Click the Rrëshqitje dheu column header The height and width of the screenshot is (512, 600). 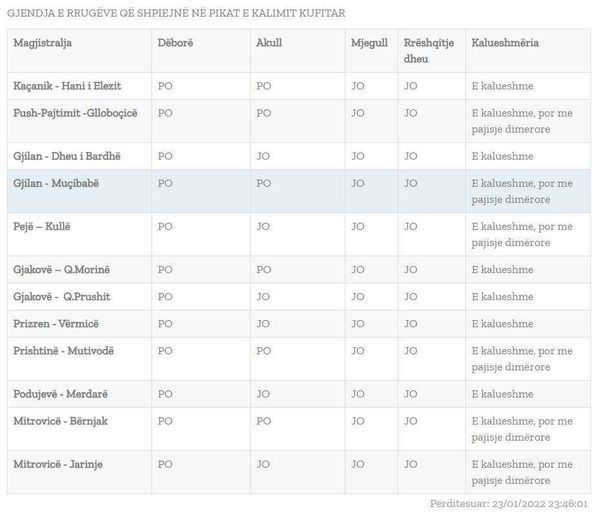coord(429,51)
